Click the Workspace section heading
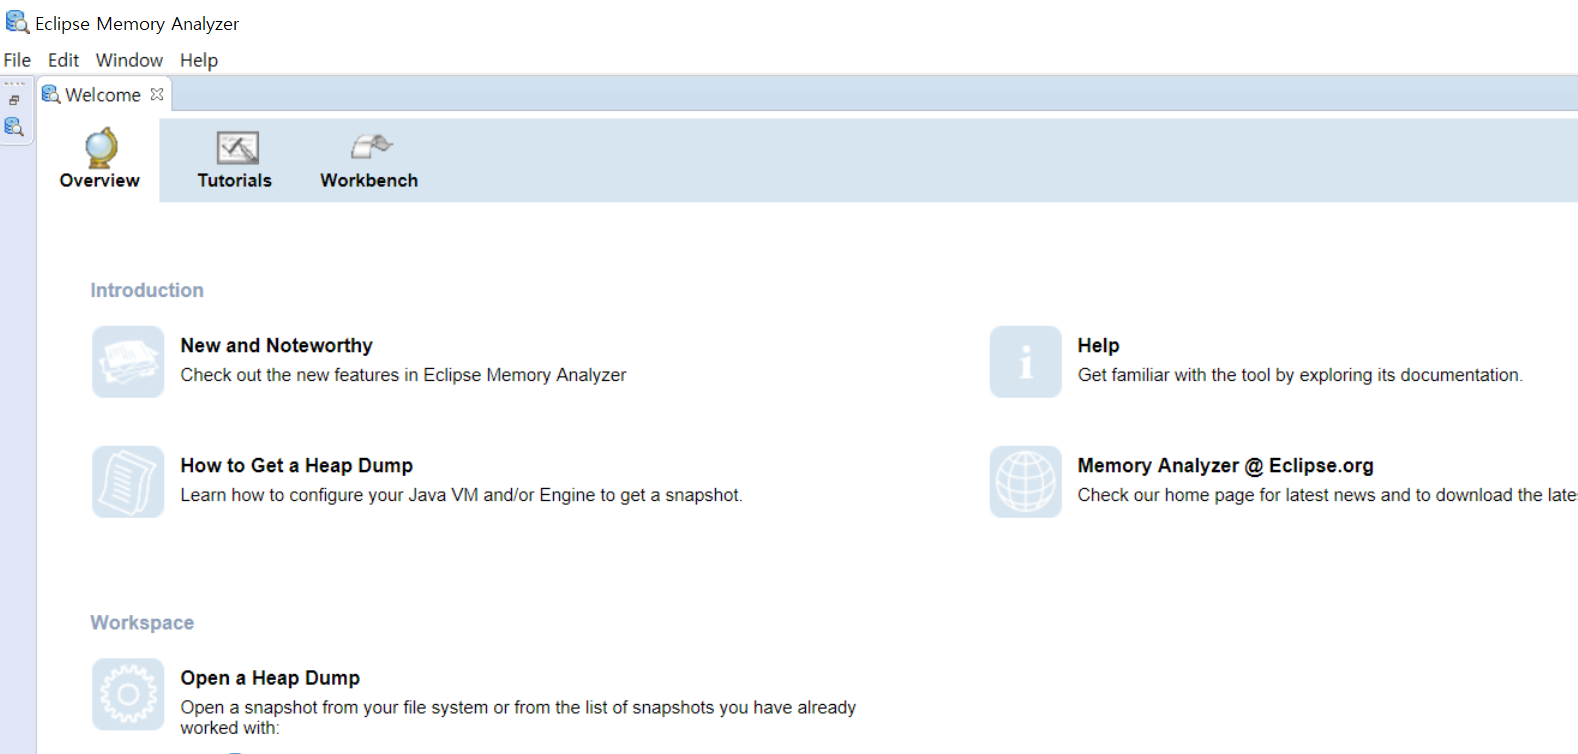Image resolution: width=1578 pixels, height=754 pixels. click(x=142, y=622)
